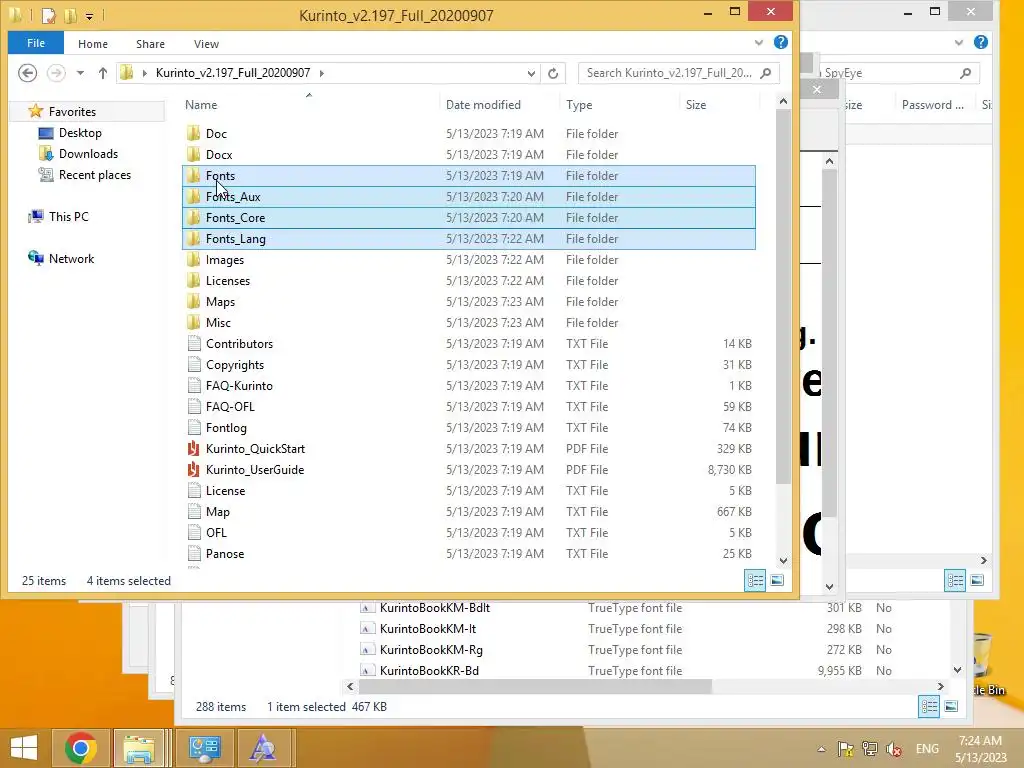Select the Panose text file
This screenshot has width=1024, height=768.
[468, 553]
